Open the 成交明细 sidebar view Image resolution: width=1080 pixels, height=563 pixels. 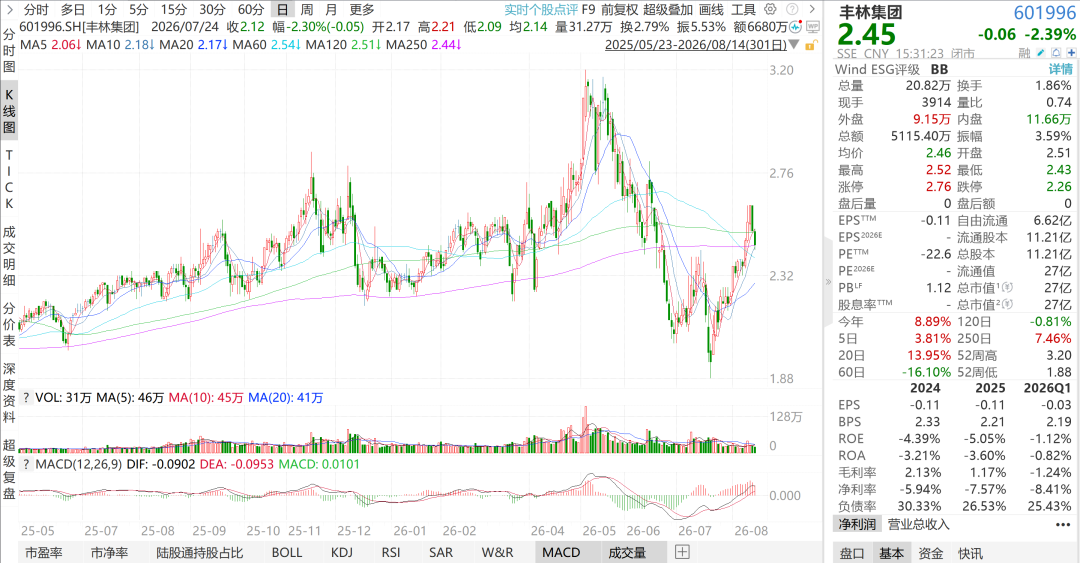9,256
